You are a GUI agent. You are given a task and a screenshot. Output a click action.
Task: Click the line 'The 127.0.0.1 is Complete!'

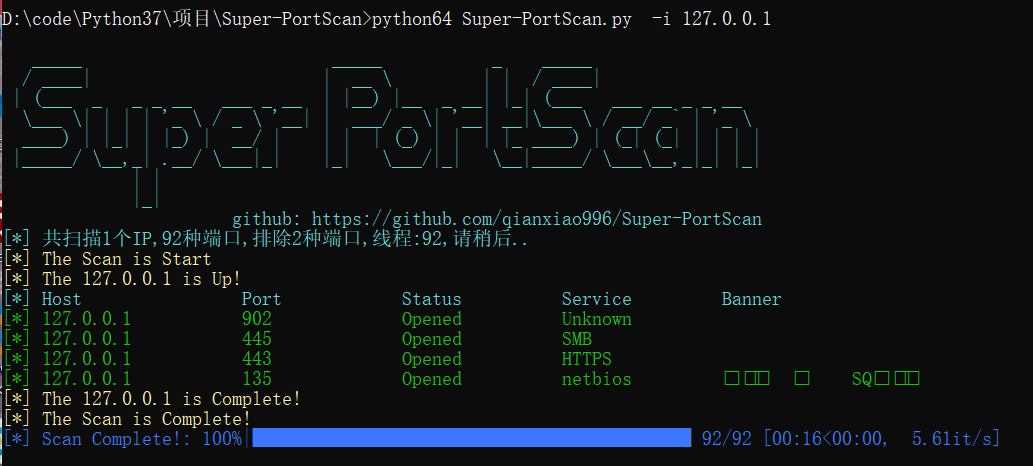click(171, 399)
